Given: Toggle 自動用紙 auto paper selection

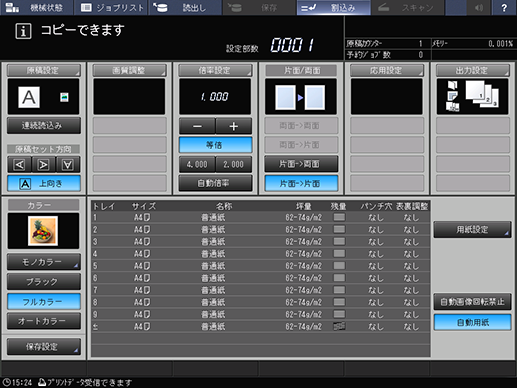Looking at the screenshot, I should coord(472,322).
